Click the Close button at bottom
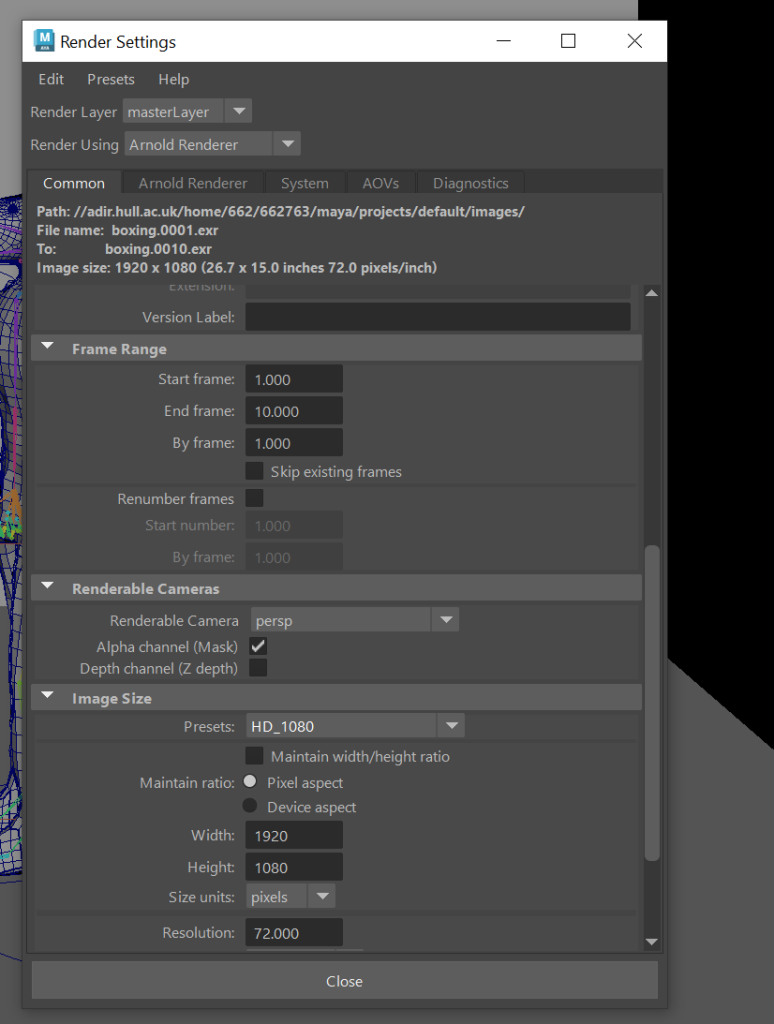Image resolution: width=774 pixels, height=1024 pixels. (x=344, y=981)
